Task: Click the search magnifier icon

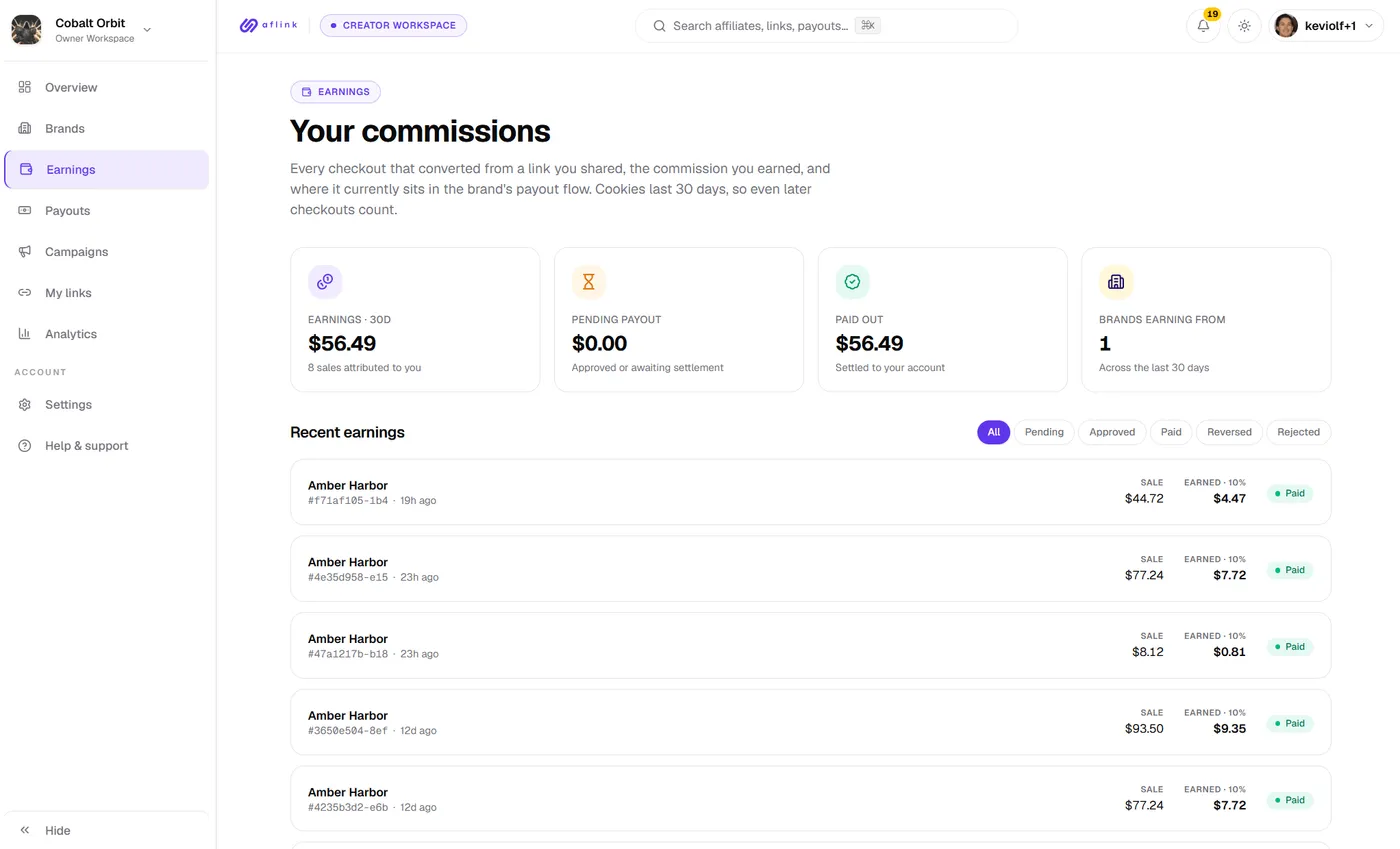Action: [x=659, y=26]
